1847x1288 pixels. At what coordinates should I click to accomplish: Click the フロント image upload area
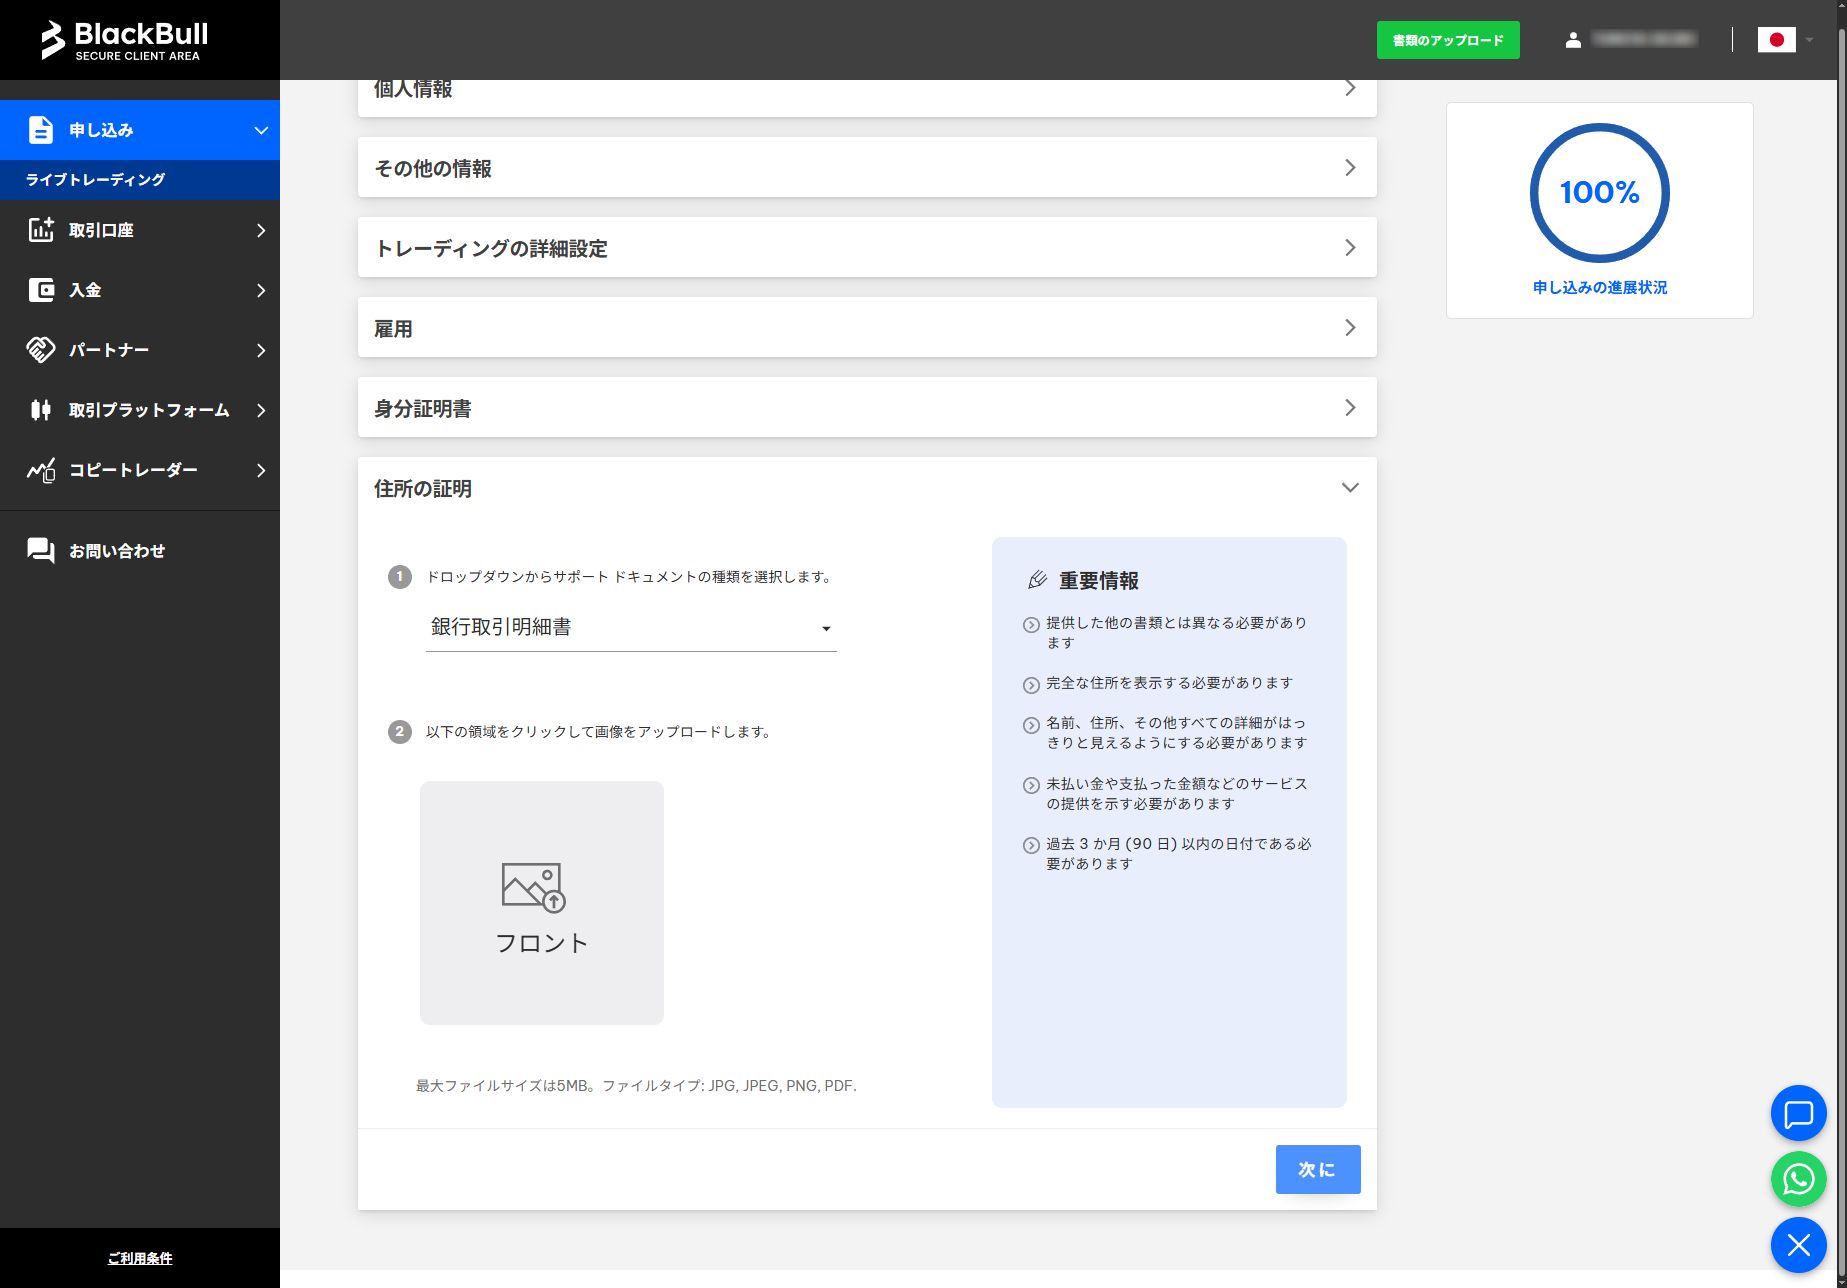(x=541, y=902)
